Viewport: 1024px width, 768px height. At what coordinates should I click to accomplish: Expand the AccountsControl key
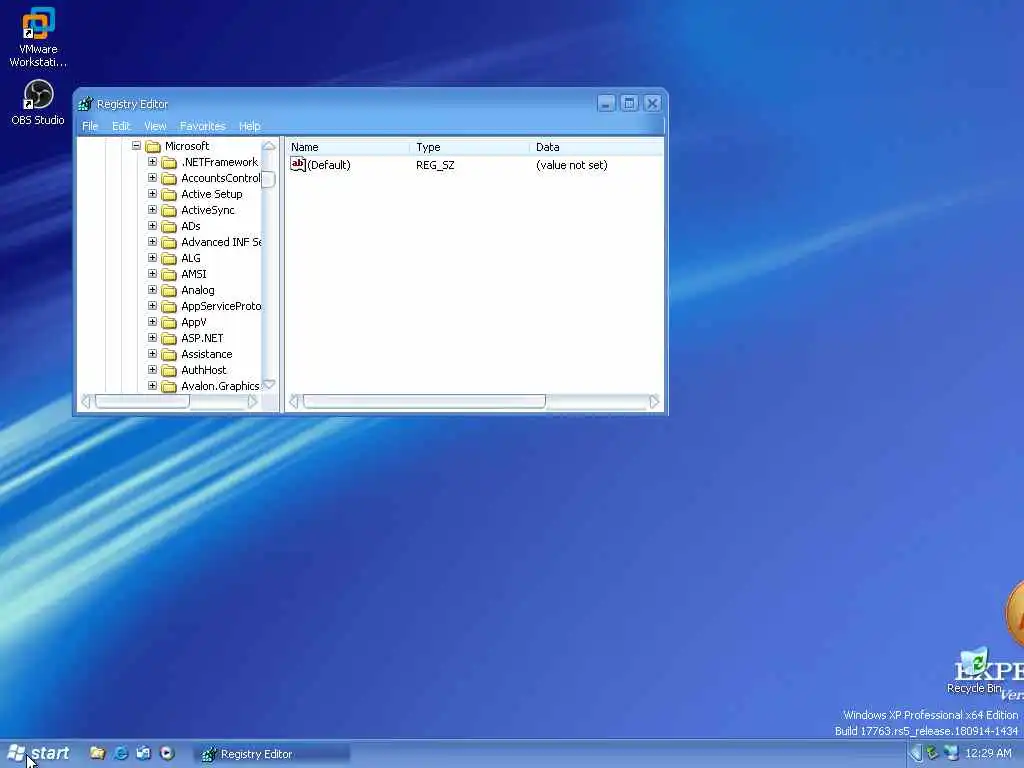point(152,178)
